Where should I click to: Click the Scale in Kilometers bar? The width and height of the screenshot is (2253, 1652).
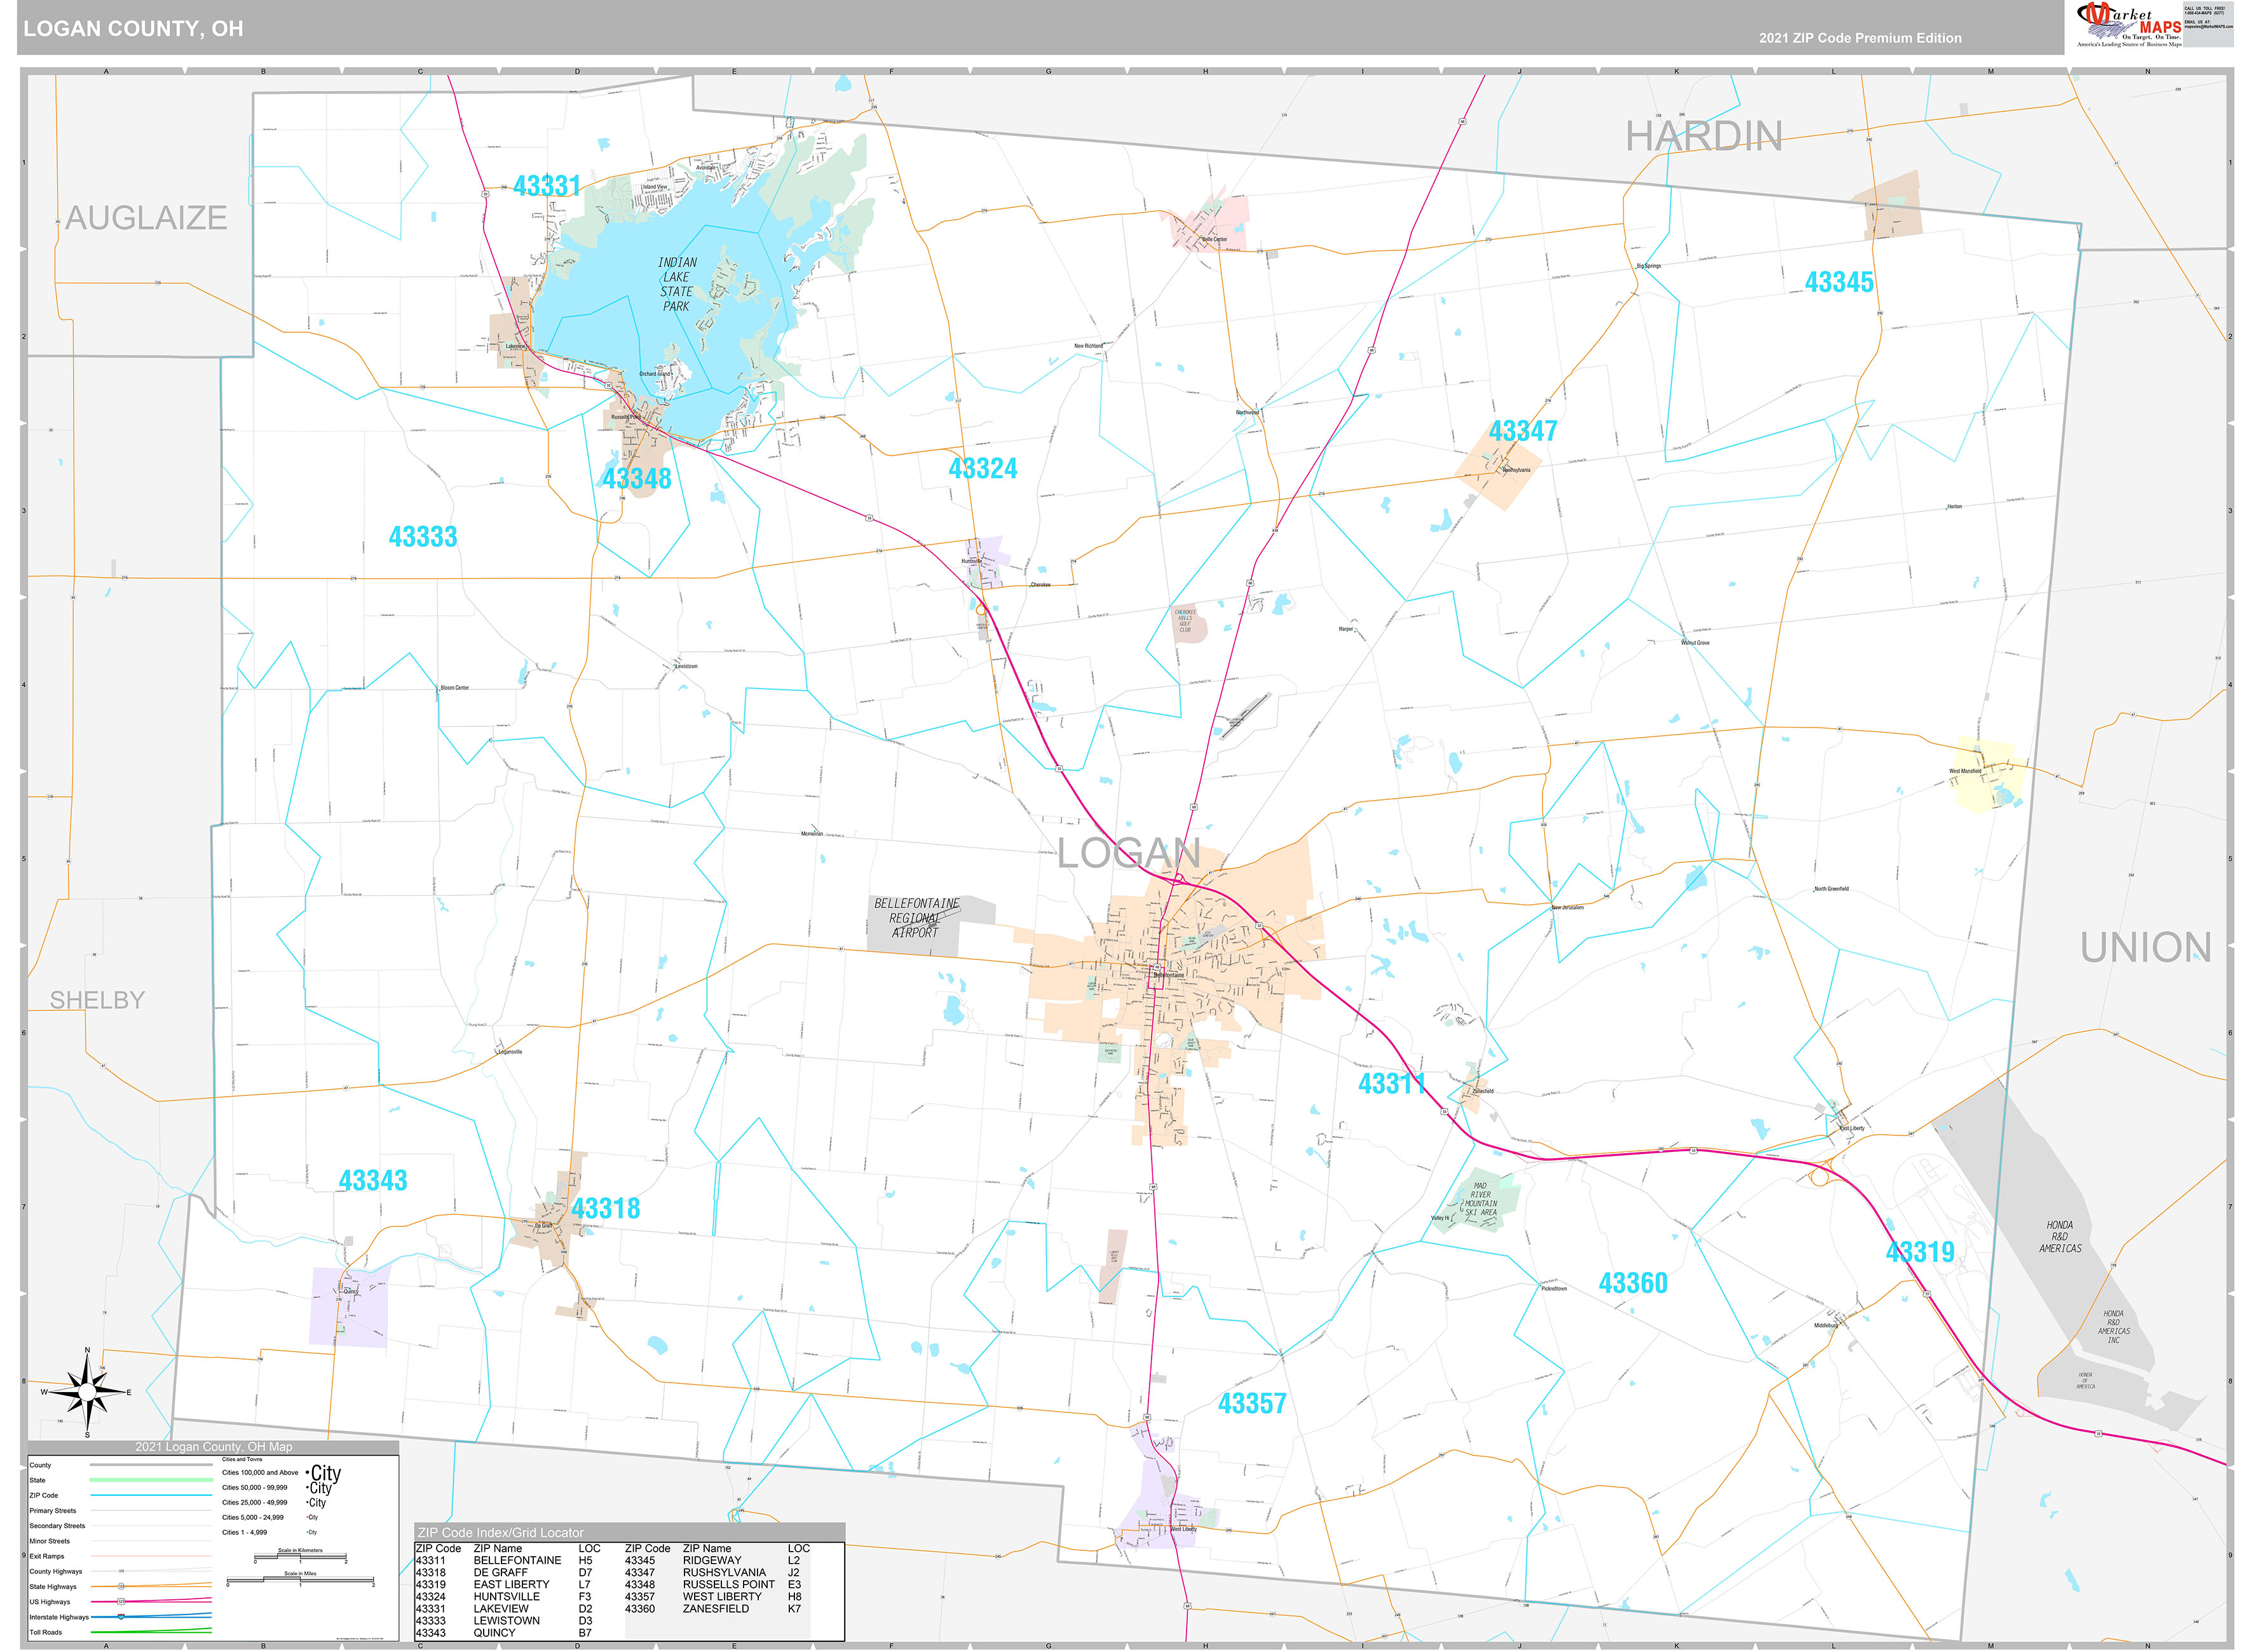(x=300, y=1557)
